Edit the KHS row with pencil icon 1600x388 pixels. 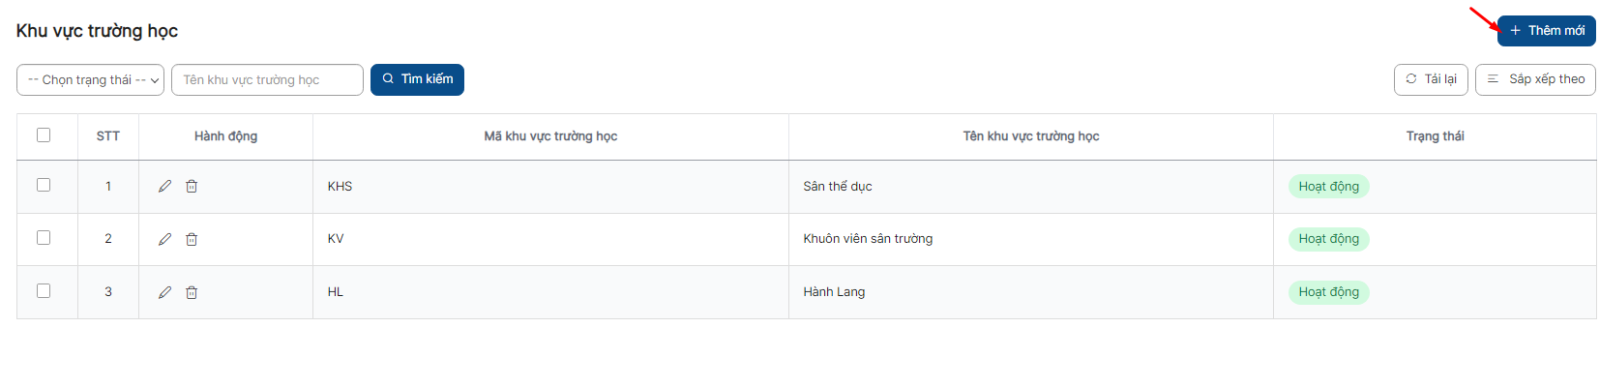(165, 186)
